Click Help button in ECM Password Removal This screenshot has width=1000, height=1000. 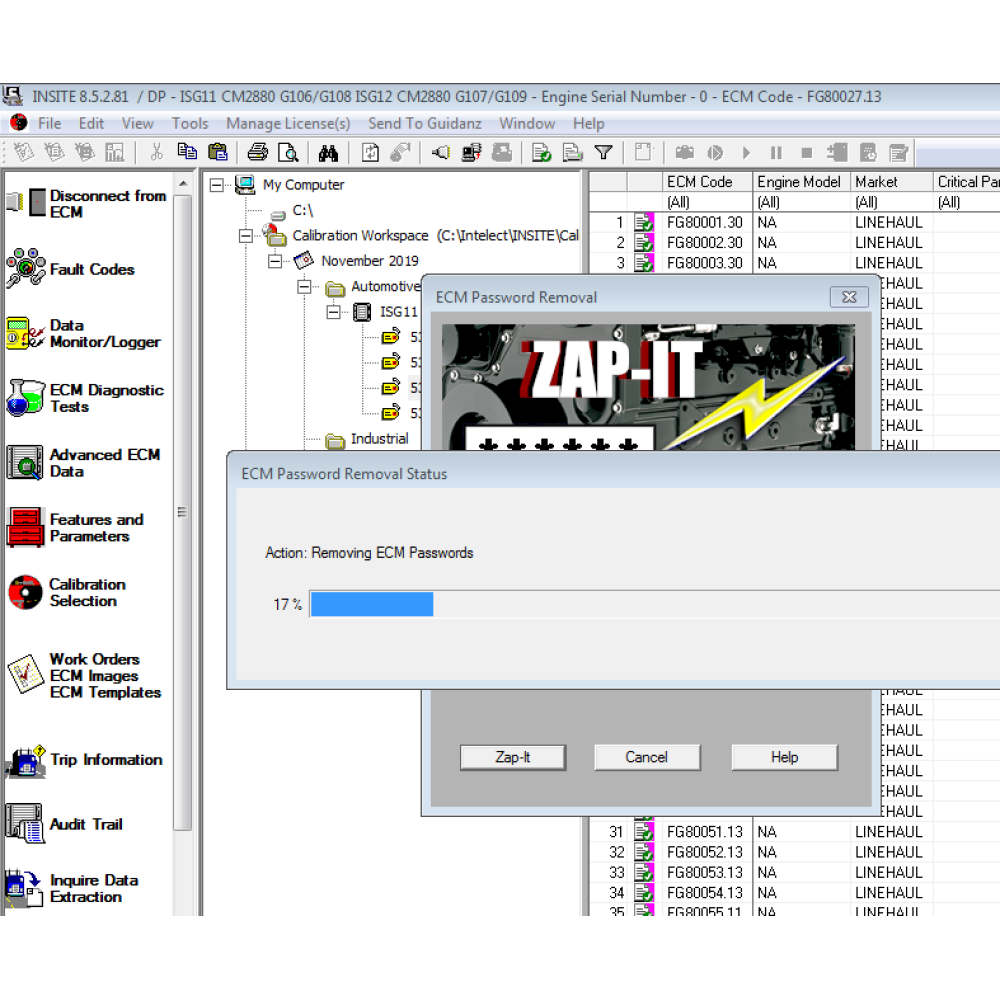784,757
